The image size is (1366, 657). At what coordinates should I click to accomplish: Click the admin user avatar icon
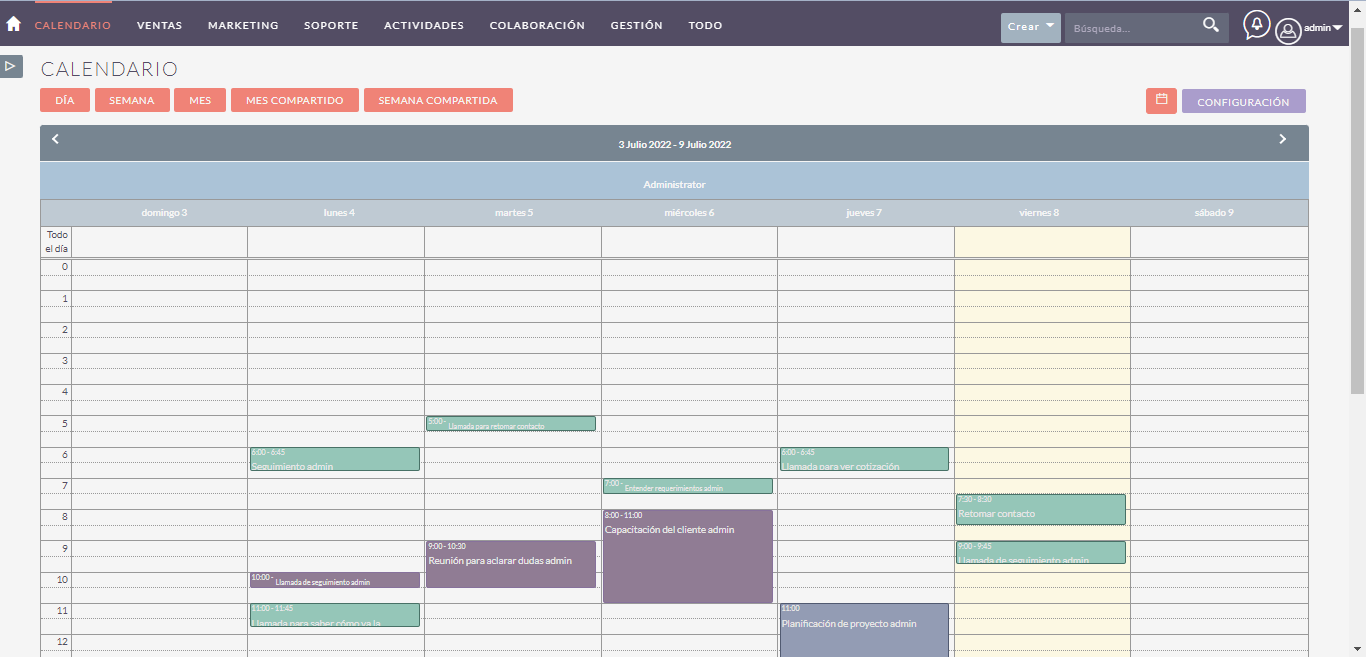[1288, 31]
